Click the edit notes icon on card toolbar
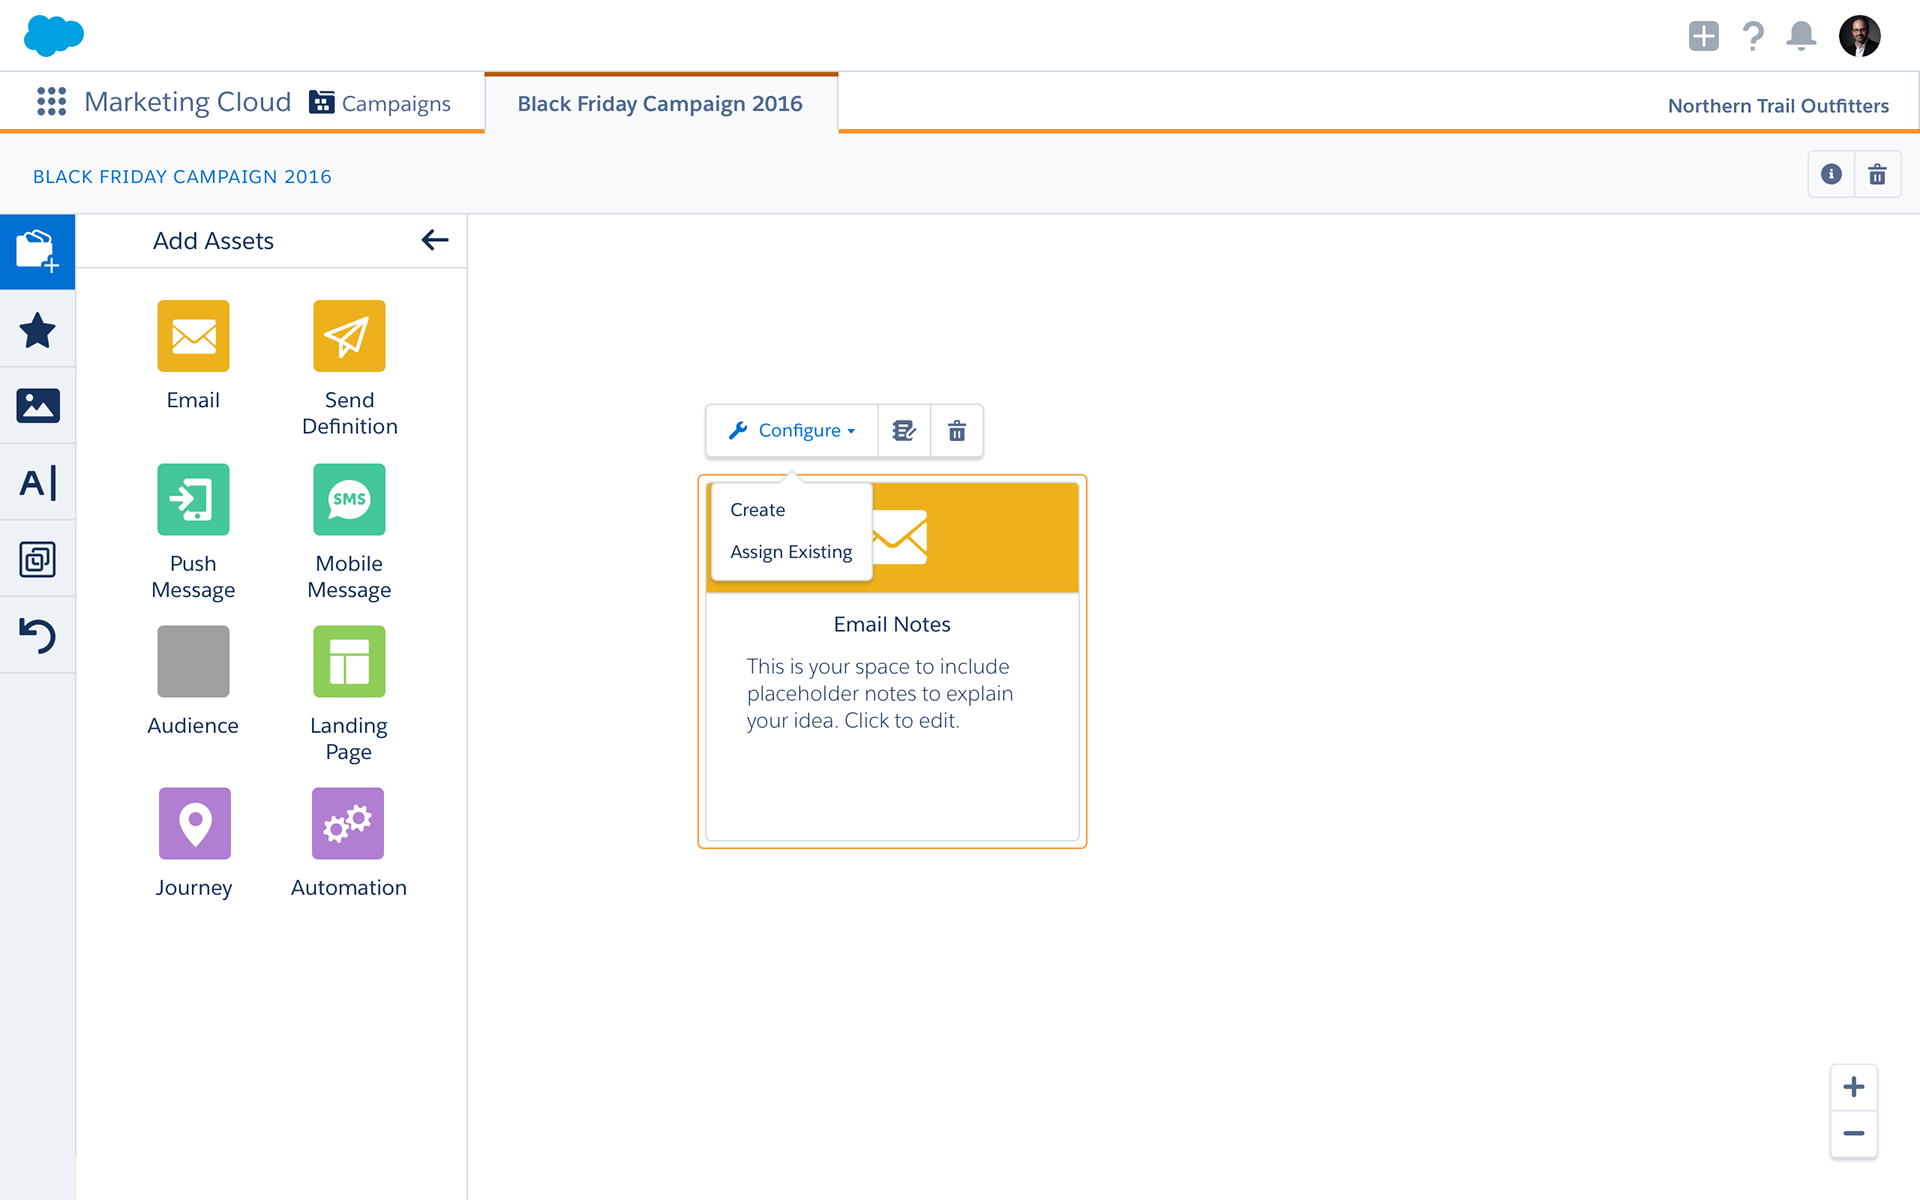The height and width of the screenshot is (1200, 1920). coord(904,430)
